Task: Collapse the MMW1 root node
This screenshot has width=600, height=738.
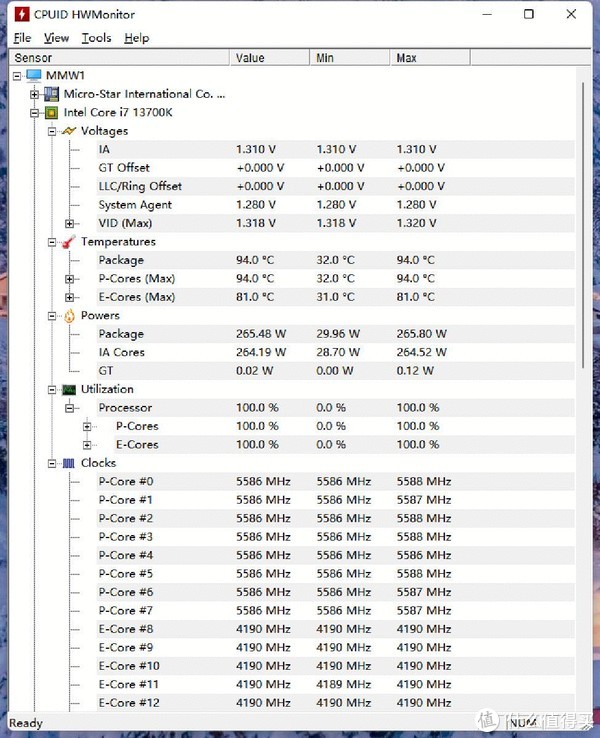Action: 17,76
